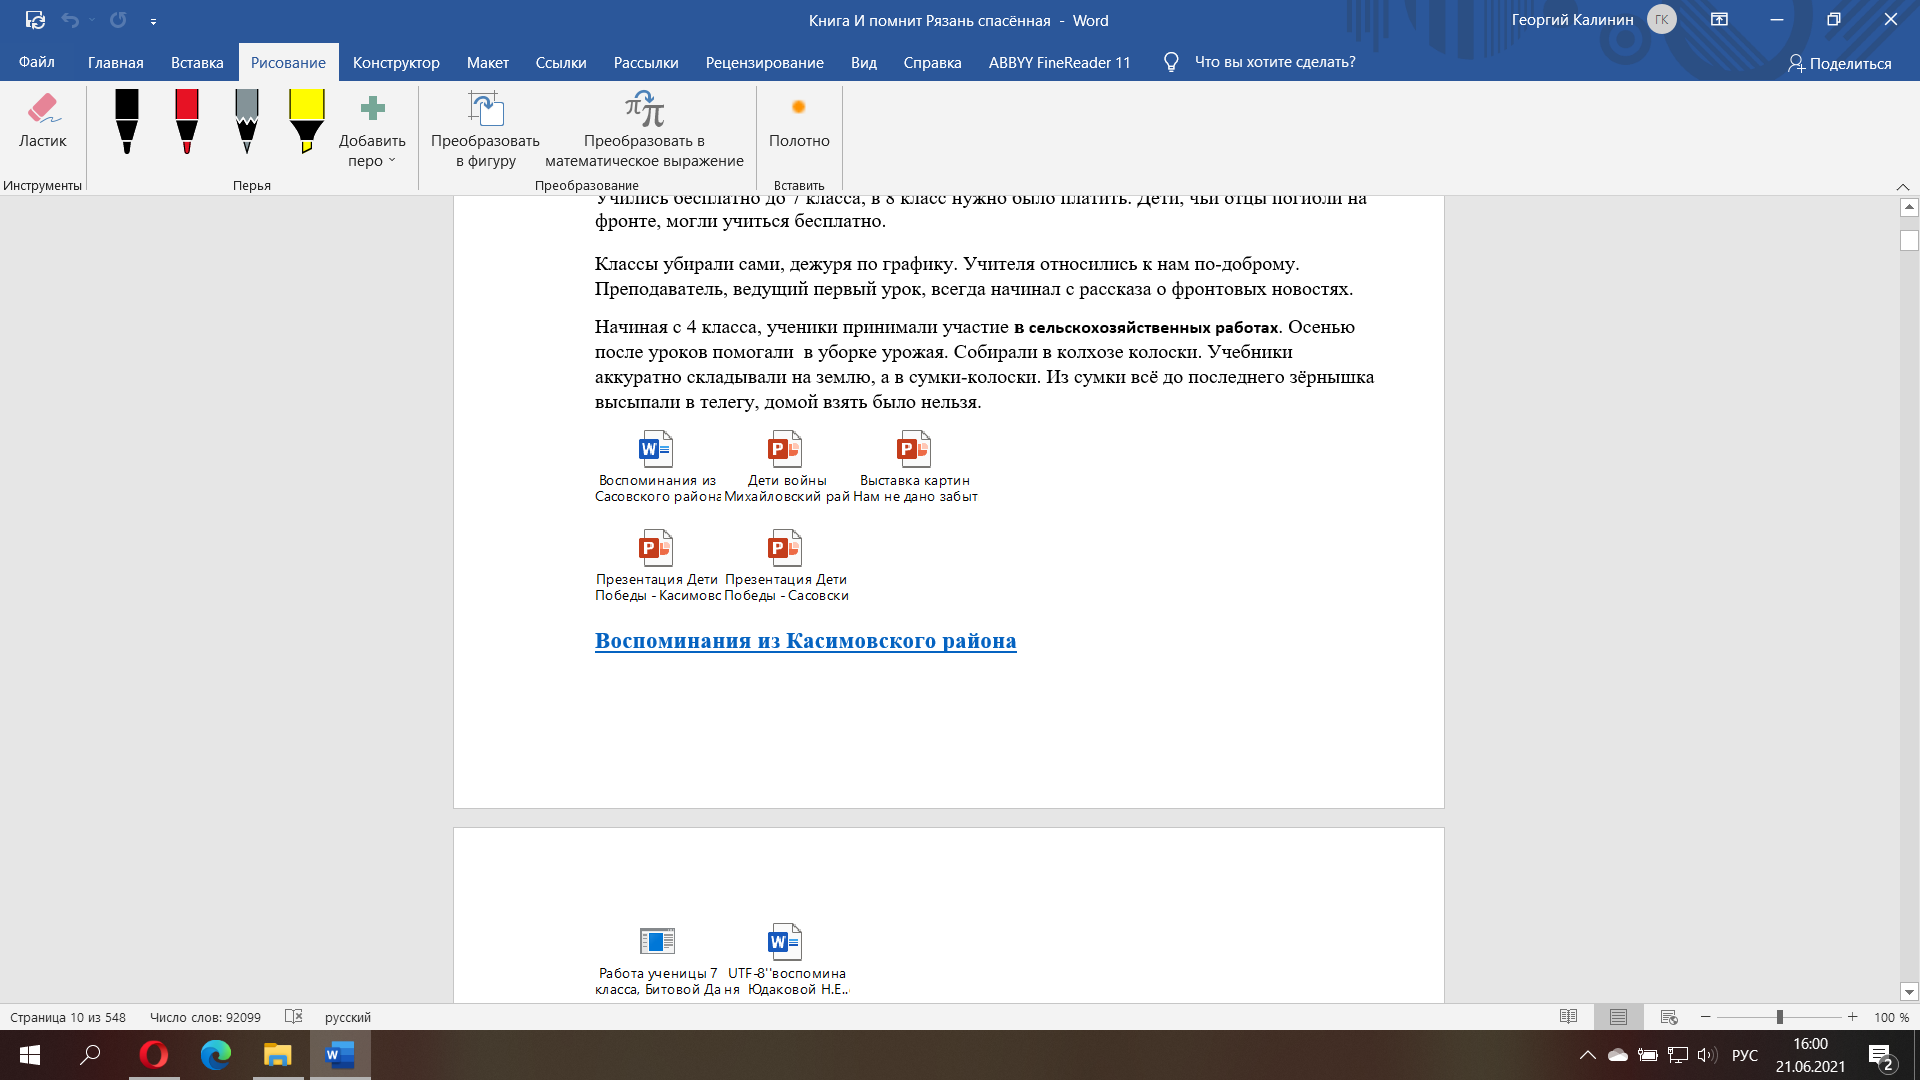Click the zoom slider handle

(x=1779, y=1017)
